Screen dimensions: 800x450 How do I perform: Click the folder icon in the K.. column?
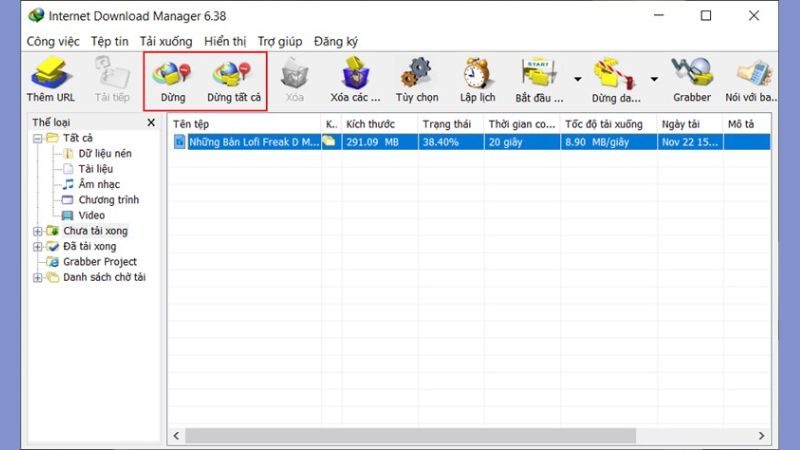click(x=330, y=141)
